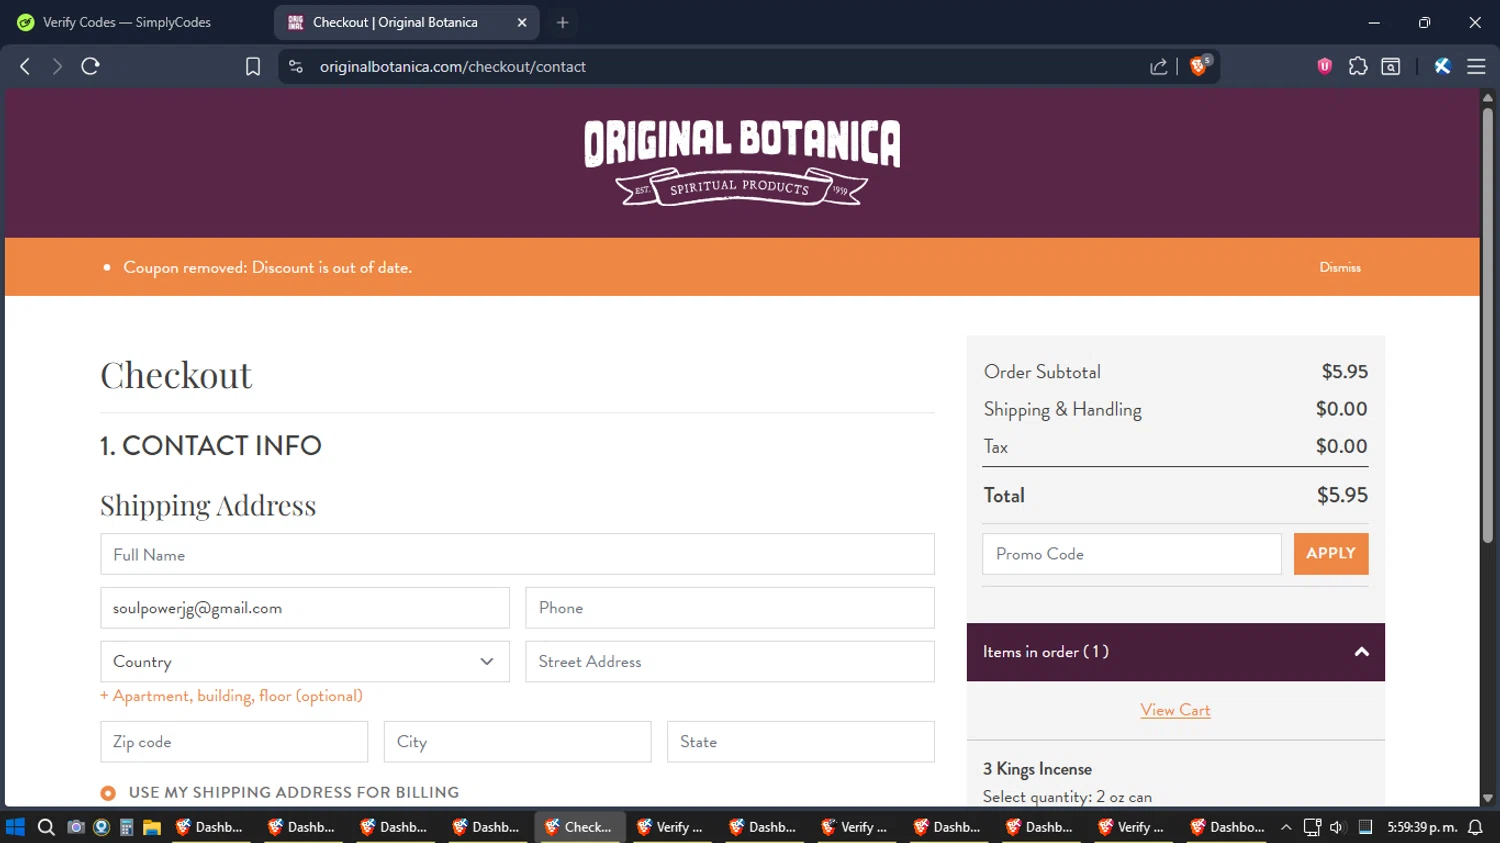This screenshot has width=1500, height=843.
Task: Click into the Full Name field
Action: coord(517,554)
